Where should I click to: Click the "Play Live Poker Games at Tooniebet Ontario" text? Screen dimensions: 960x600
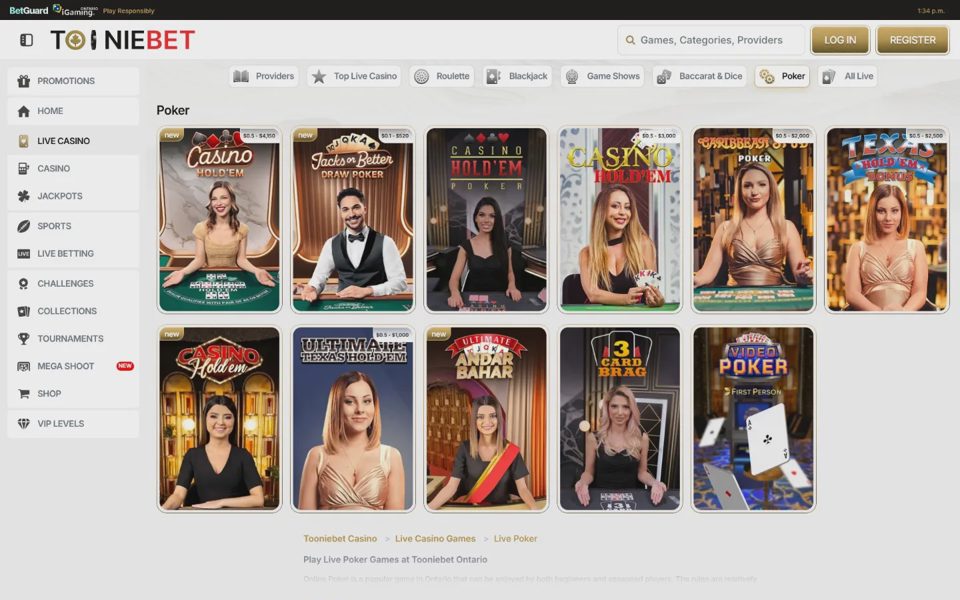tap(395, 560)
